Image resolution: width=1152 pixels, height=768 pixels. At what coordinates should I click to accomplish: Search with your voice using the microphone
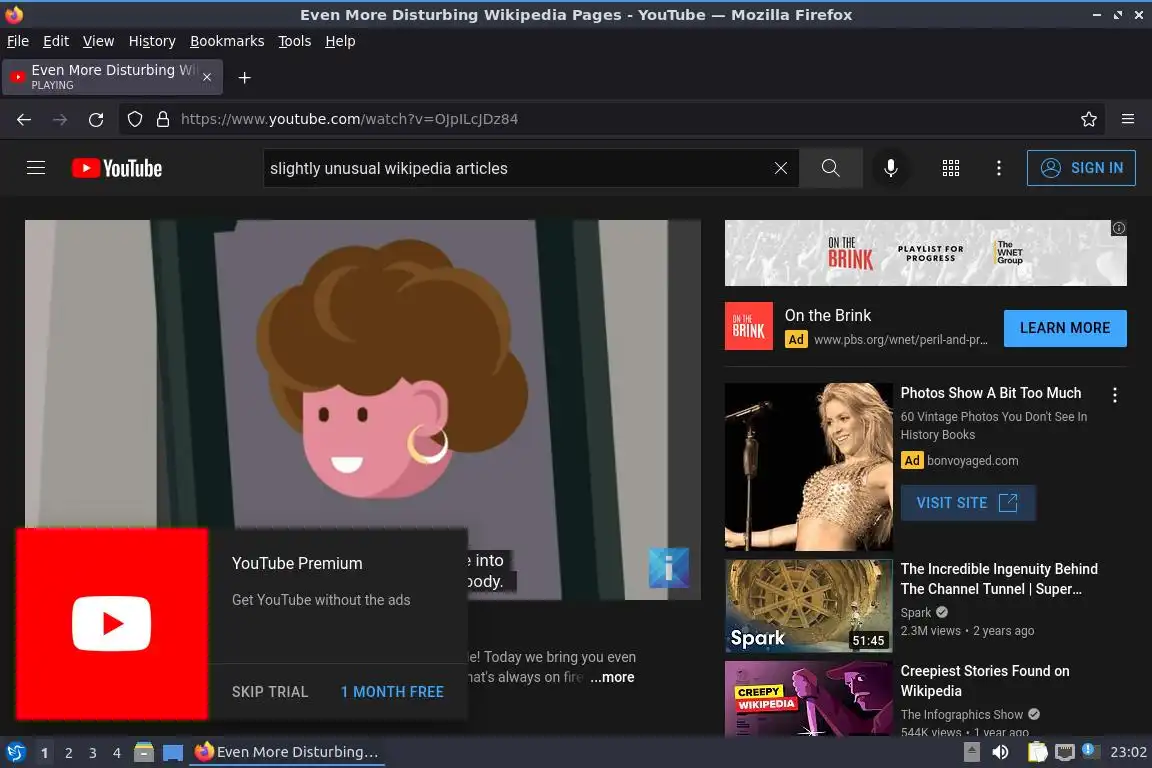point(890,168)
